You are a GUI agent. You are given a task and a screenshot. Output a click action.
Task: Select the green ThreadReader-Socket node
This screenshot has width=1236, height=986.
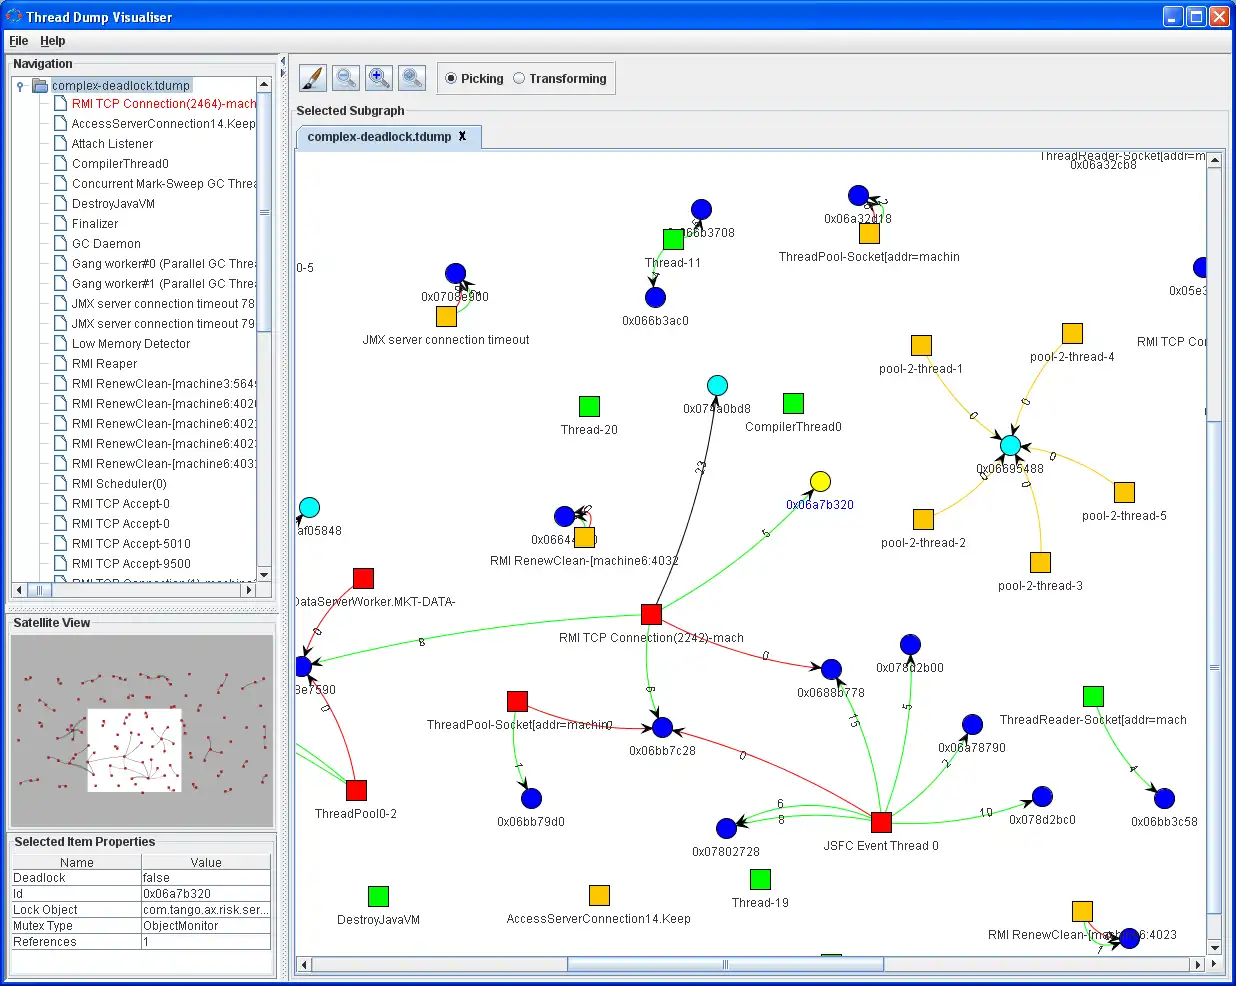(1093, 696)
